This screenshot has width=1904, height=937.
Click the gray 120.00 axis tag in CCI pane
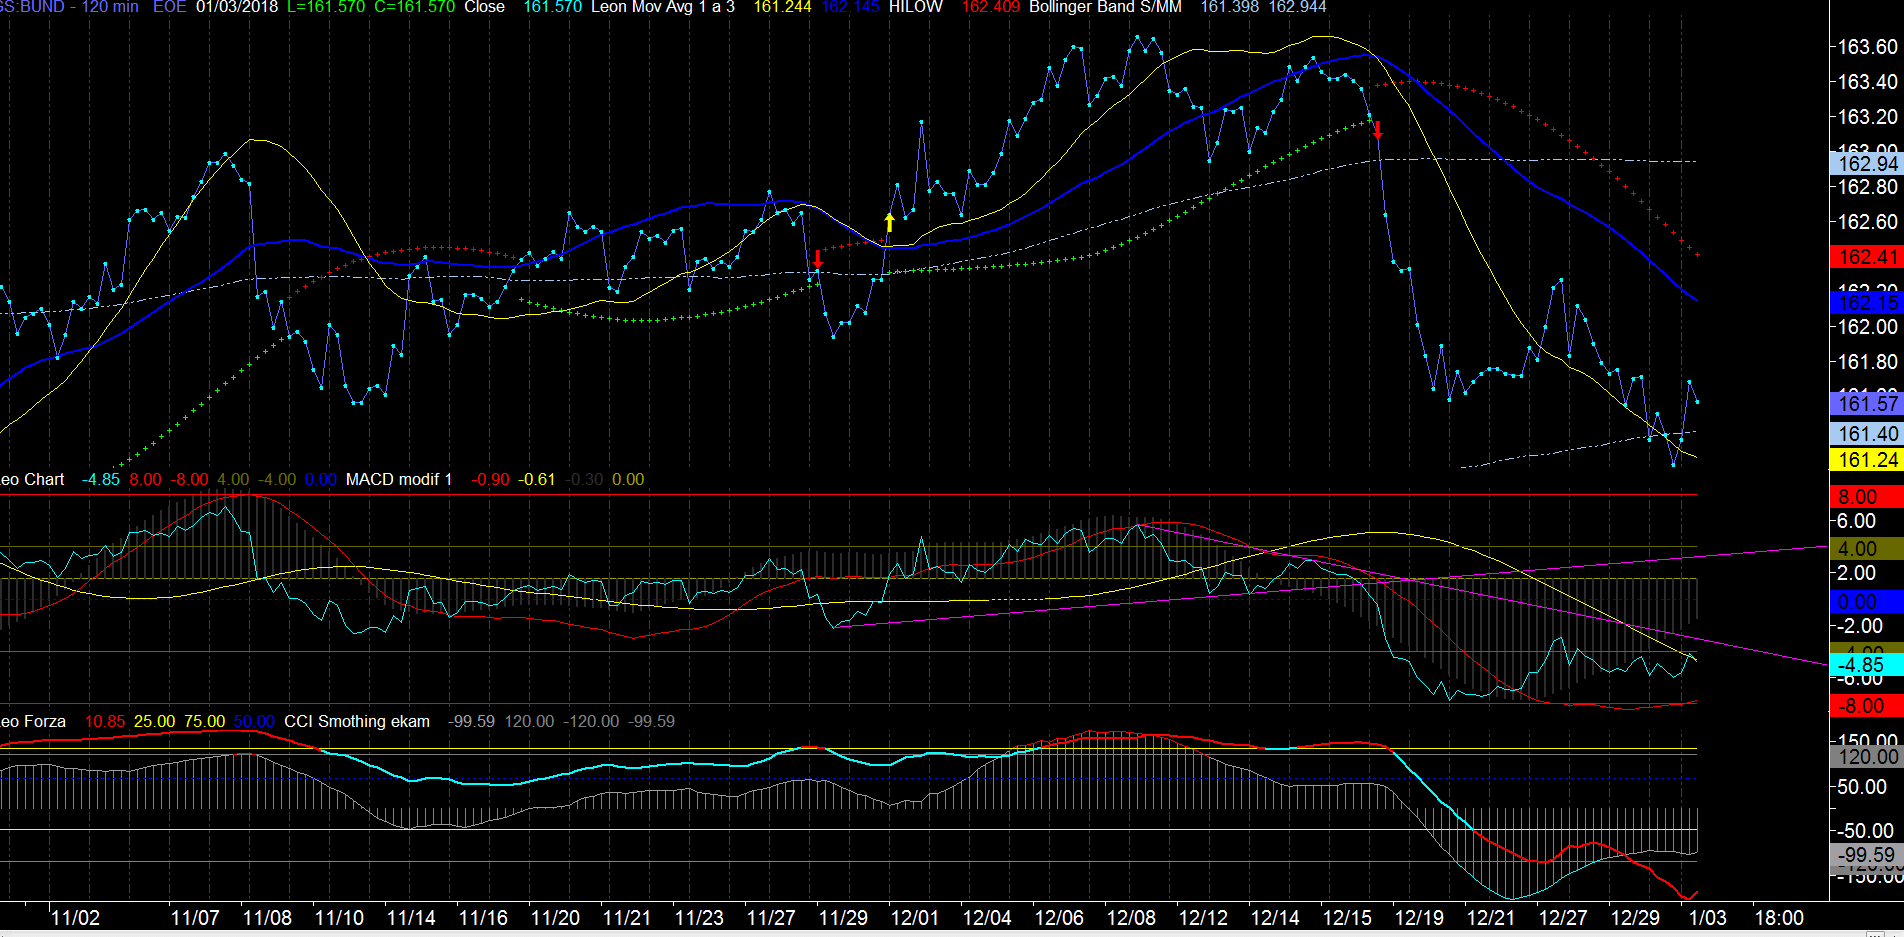coord(1867,757)
